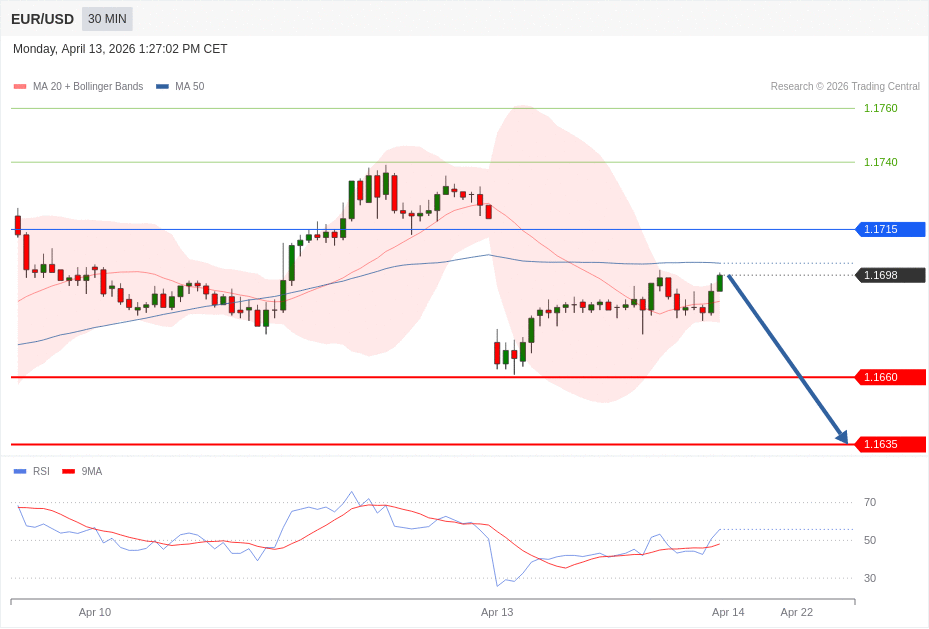
Task: Click the chart's date and time stamp text
Action: pos(120,49)
